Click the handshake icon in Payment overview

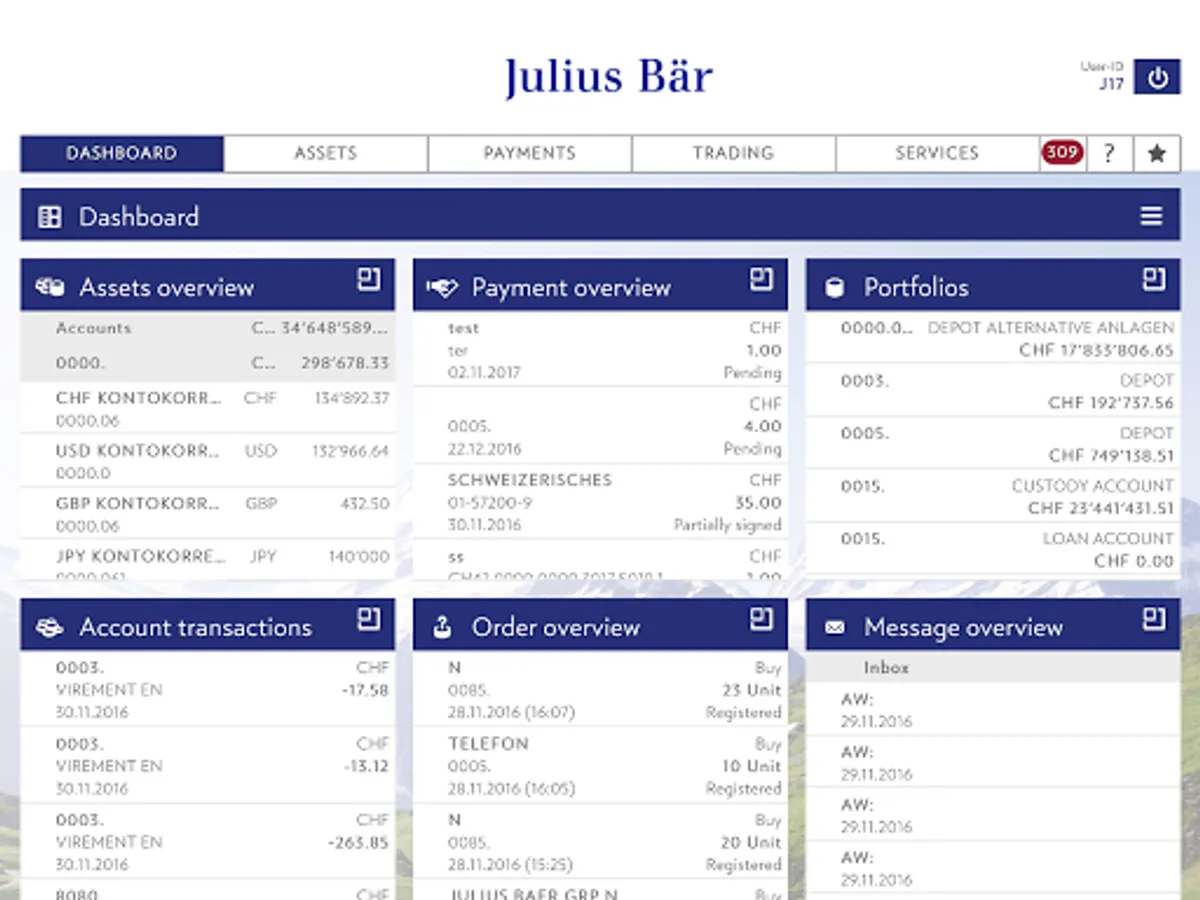click(442, 288)
